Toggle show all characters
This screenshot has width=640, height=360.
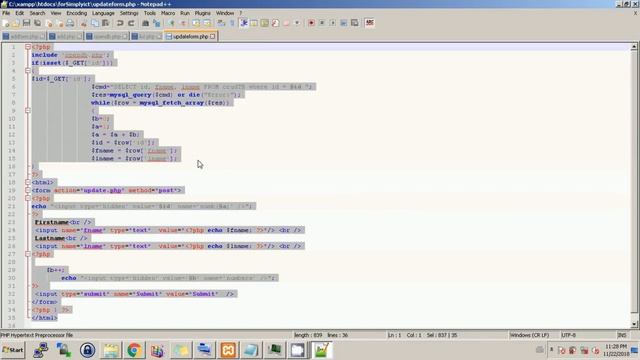232,23
